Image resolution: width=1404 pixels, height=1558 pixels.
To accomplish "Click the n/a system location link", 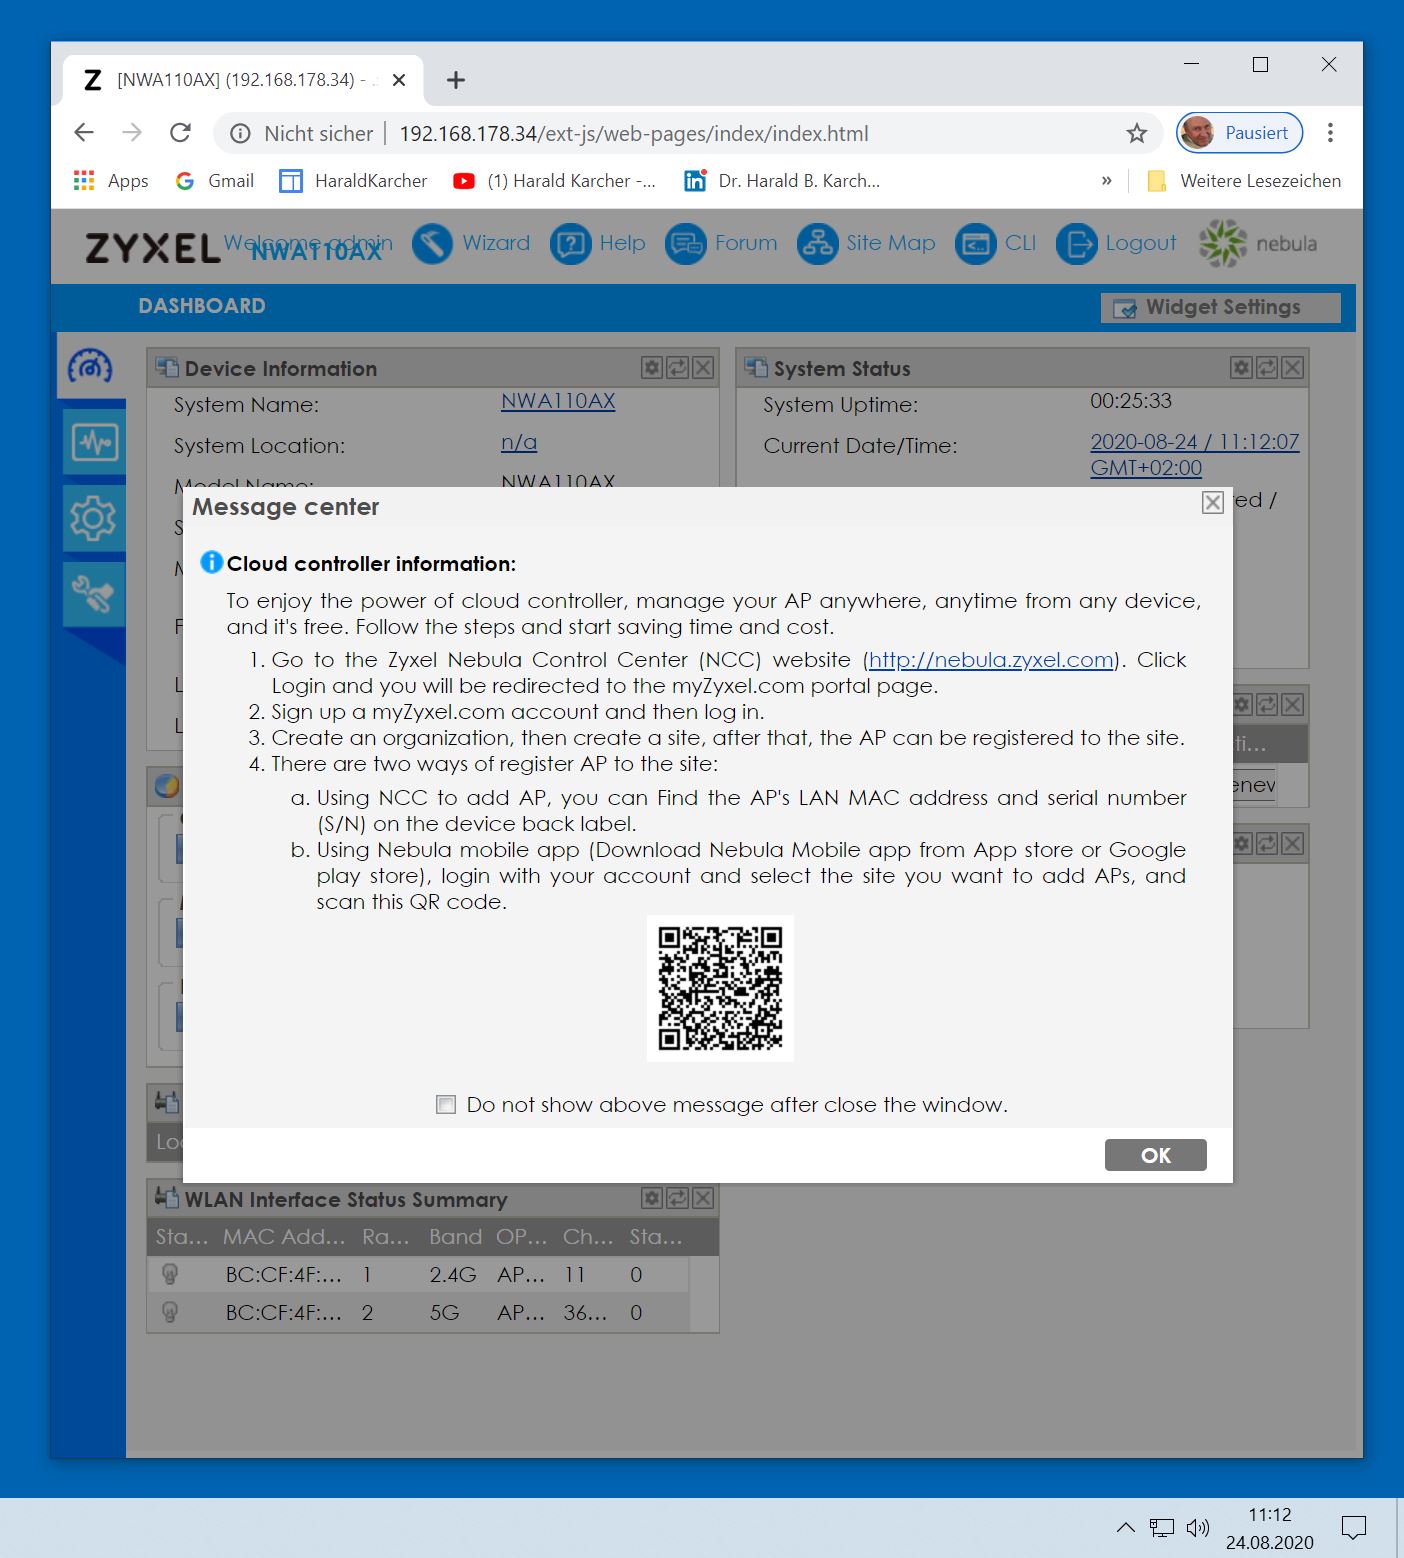I will coord(519,442).
